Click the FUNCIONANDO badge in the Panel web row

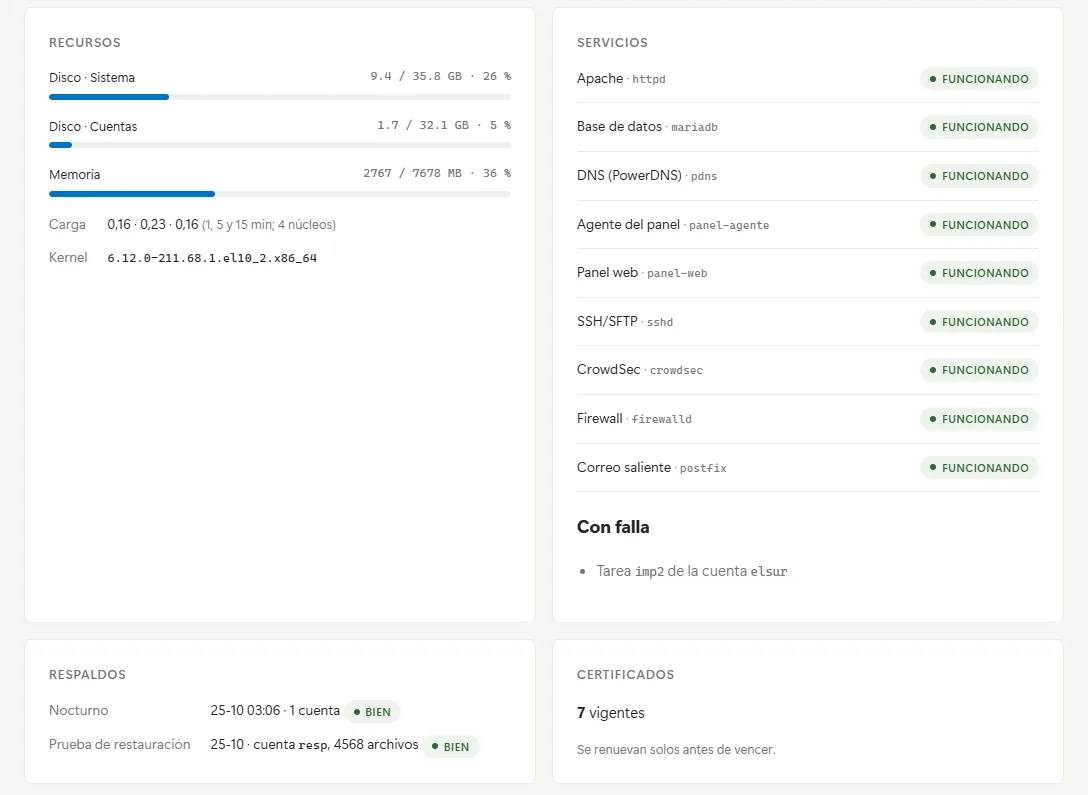[x=979, y=273]
